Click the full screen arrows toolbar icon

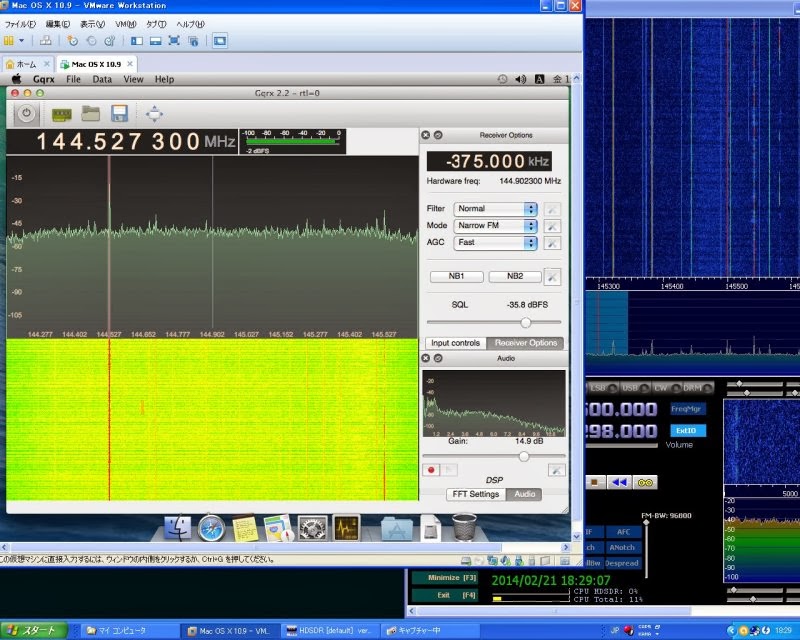tap(154, 114)
